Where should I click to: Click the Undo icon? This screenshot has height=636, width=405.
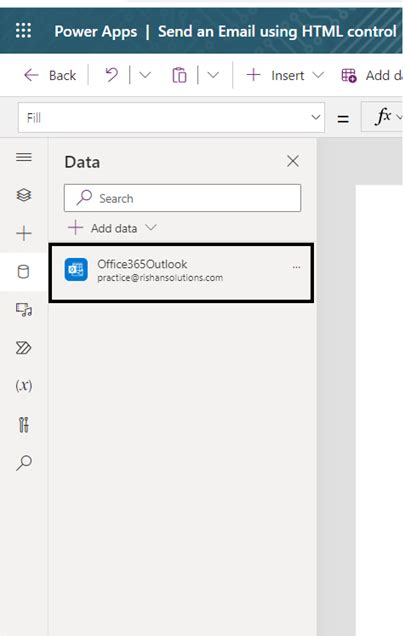point(112,75)
